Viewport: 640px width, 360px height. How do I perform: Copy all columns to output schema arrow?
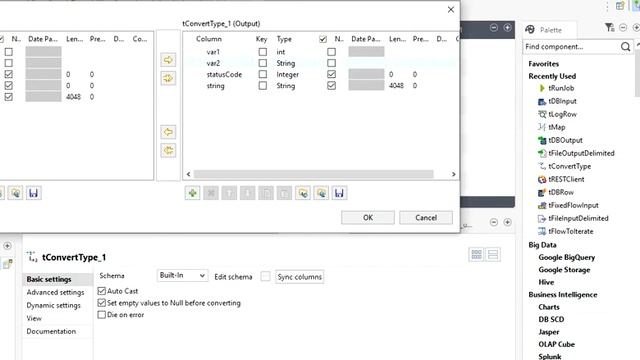pos(168,78)
